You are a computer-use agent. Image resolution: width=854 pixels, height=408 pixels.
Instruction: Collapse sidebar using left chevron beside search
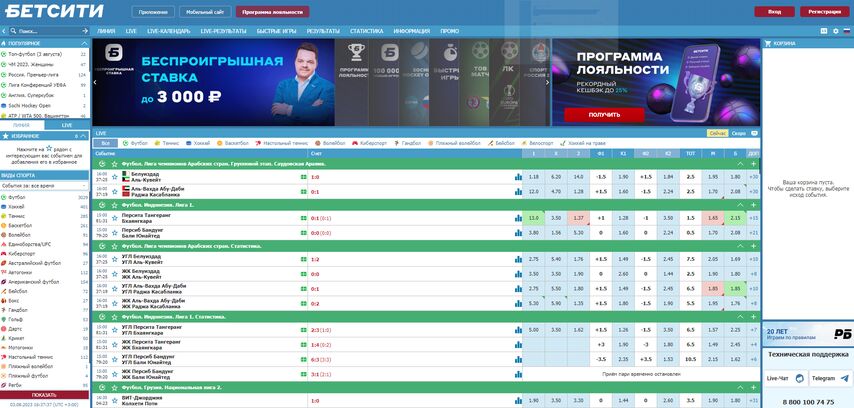4,31
